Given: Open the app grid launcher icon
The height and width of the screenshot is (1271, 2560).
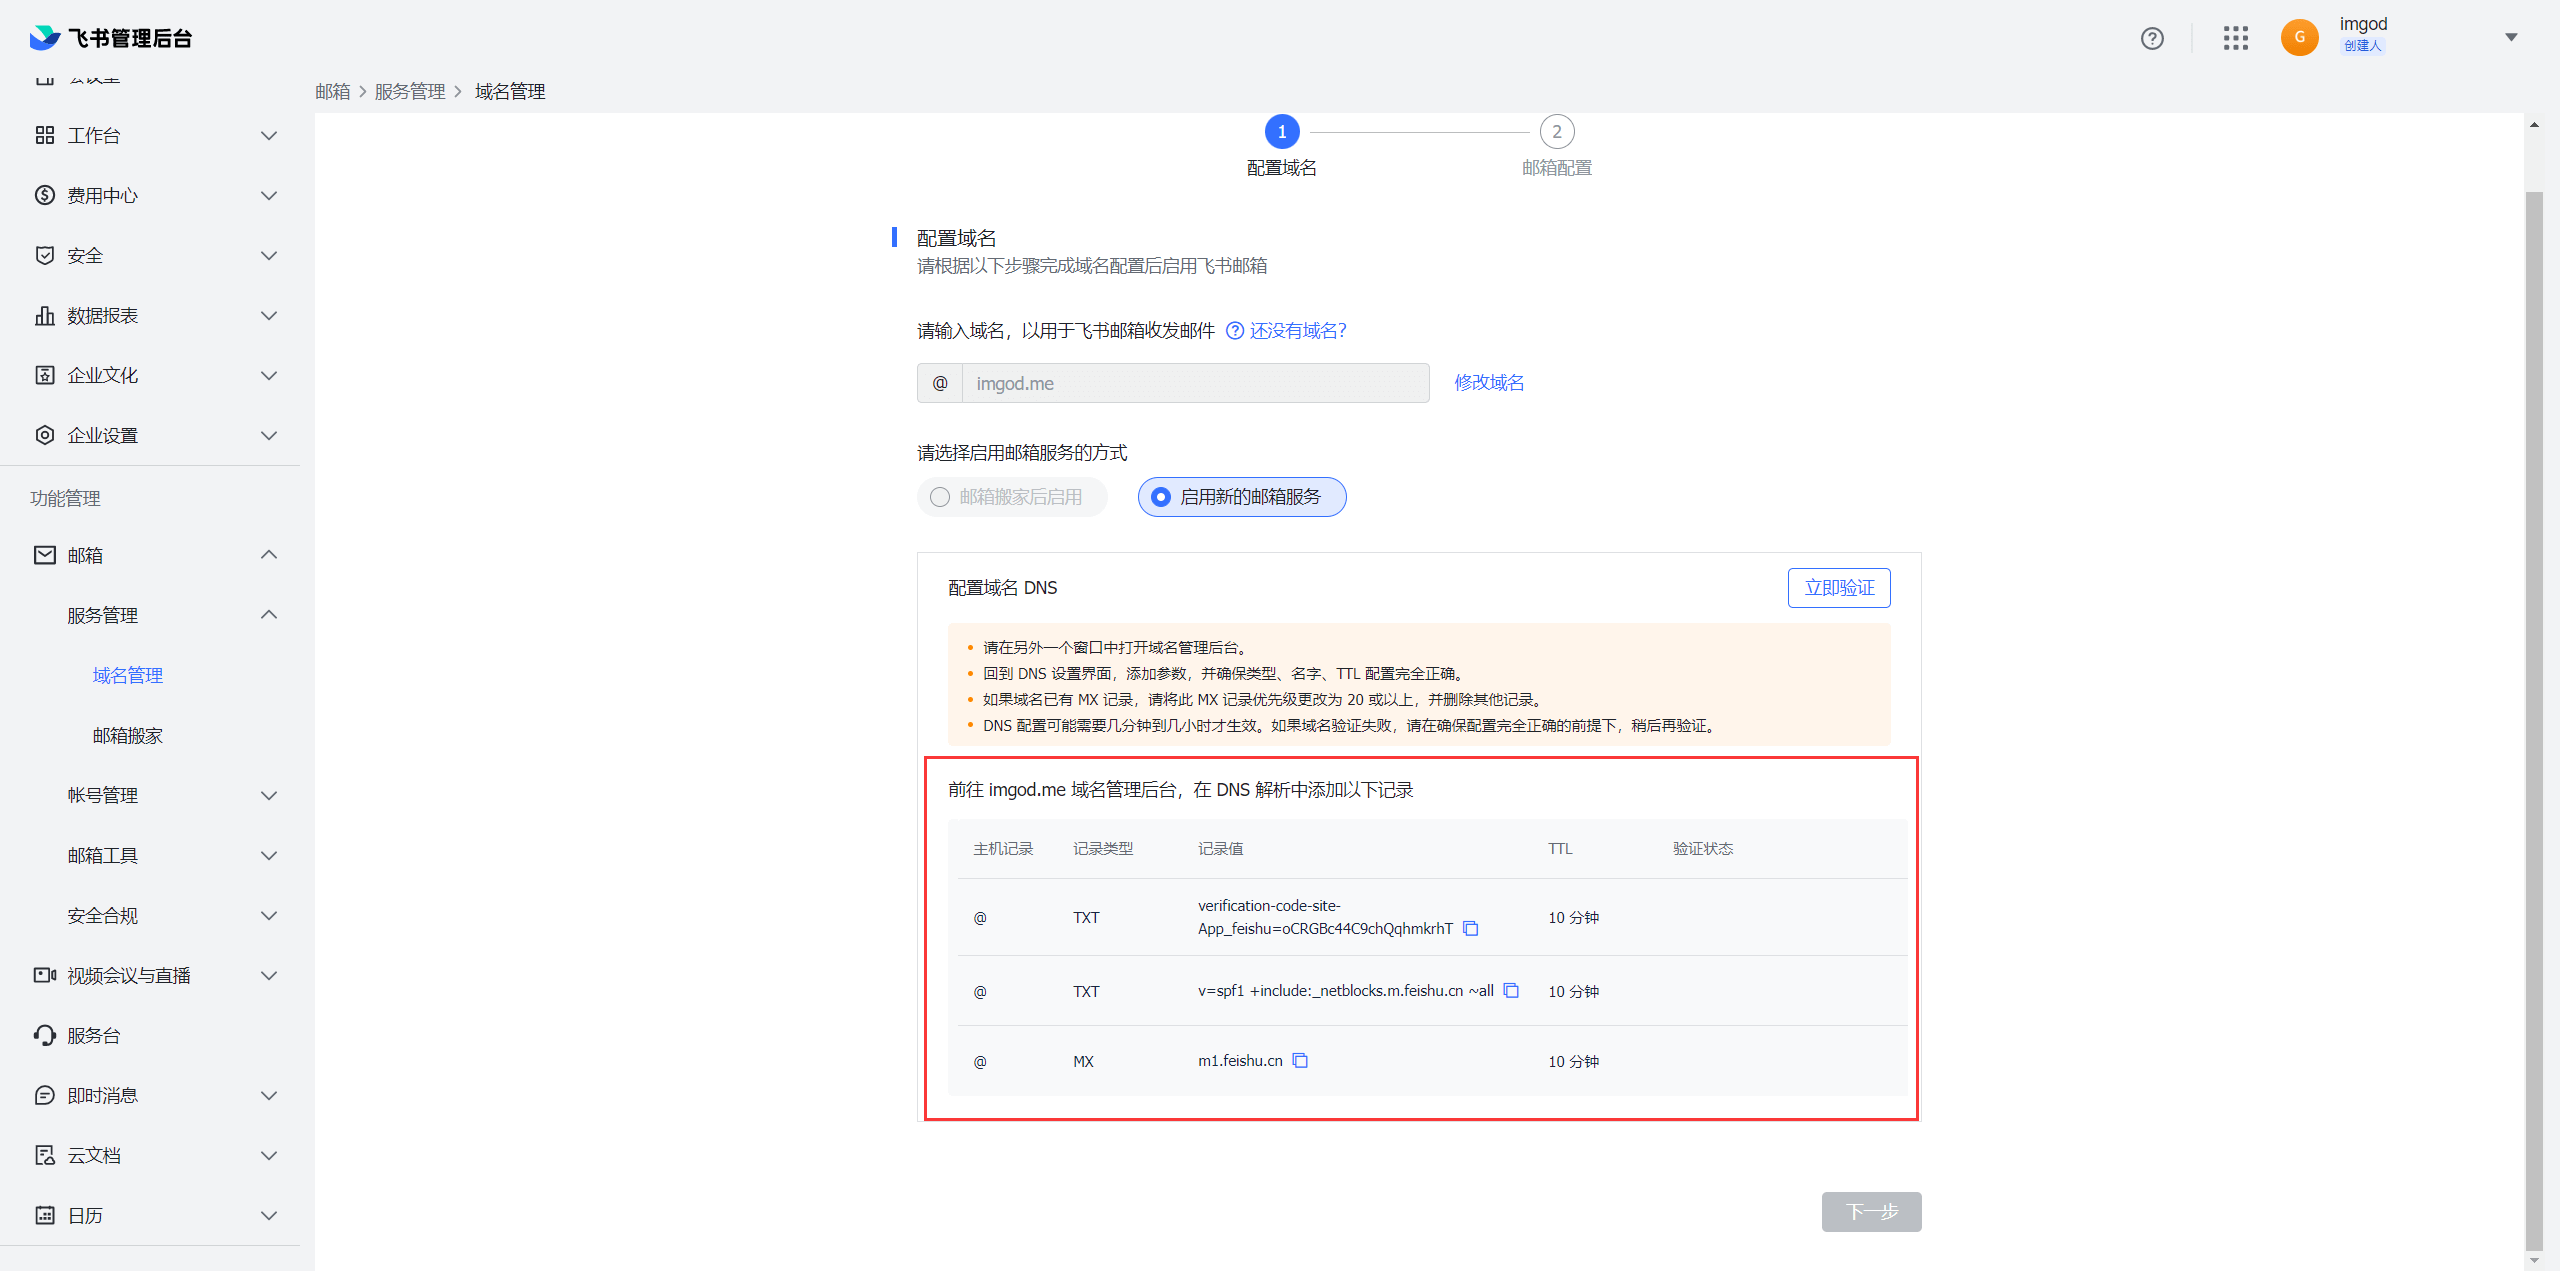Looking at the screenshot, I should pos(2236,38).
